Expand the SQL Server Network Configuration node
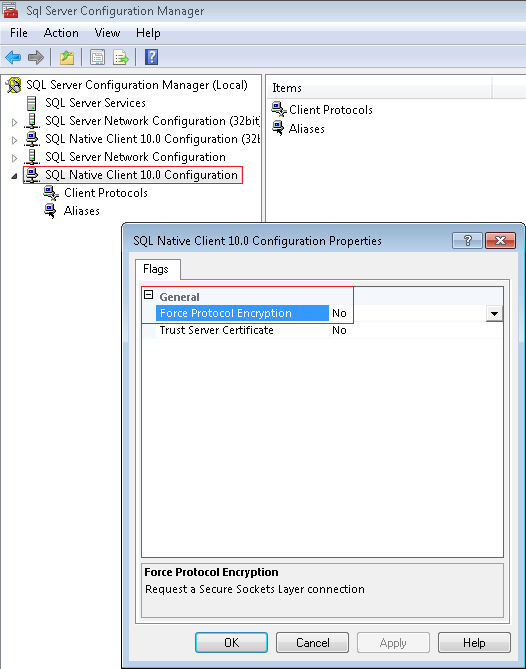Image resolution: width=526 pixels, height=669 pixels. [x=14, y=158]
